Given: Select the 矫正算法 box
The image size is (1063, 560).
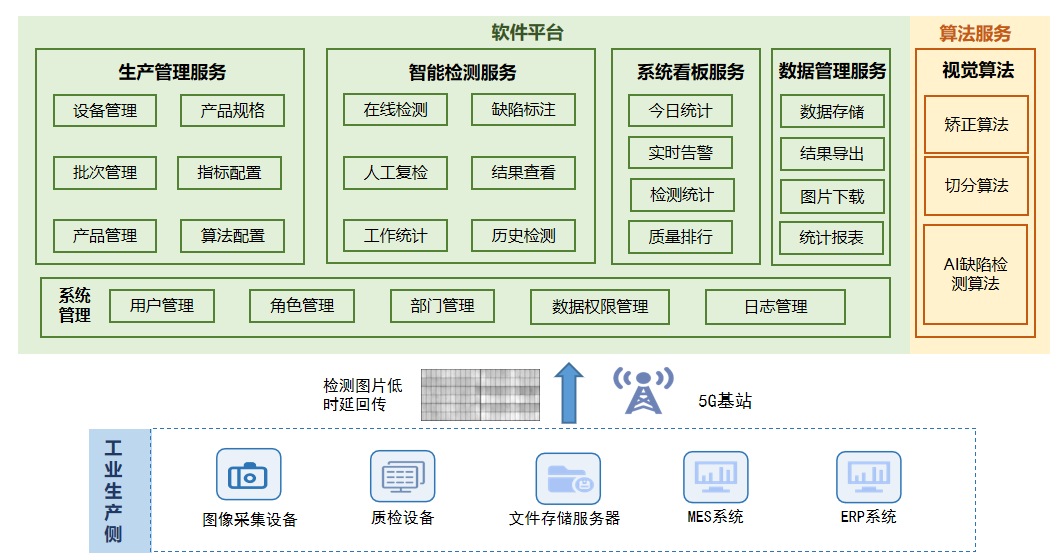Looking at the screenshot, I should (x=976, y=125).
